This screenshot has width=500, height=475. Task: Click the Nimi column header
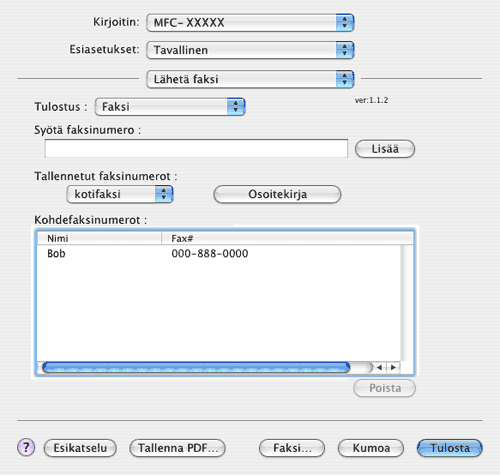click(99, 238)
